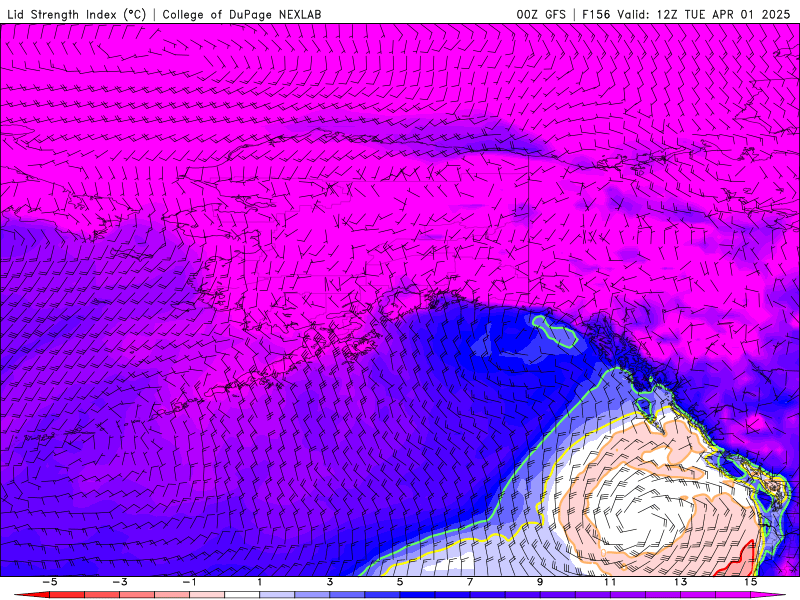Click the 'F156' forecast hour text

pos(596,14)
